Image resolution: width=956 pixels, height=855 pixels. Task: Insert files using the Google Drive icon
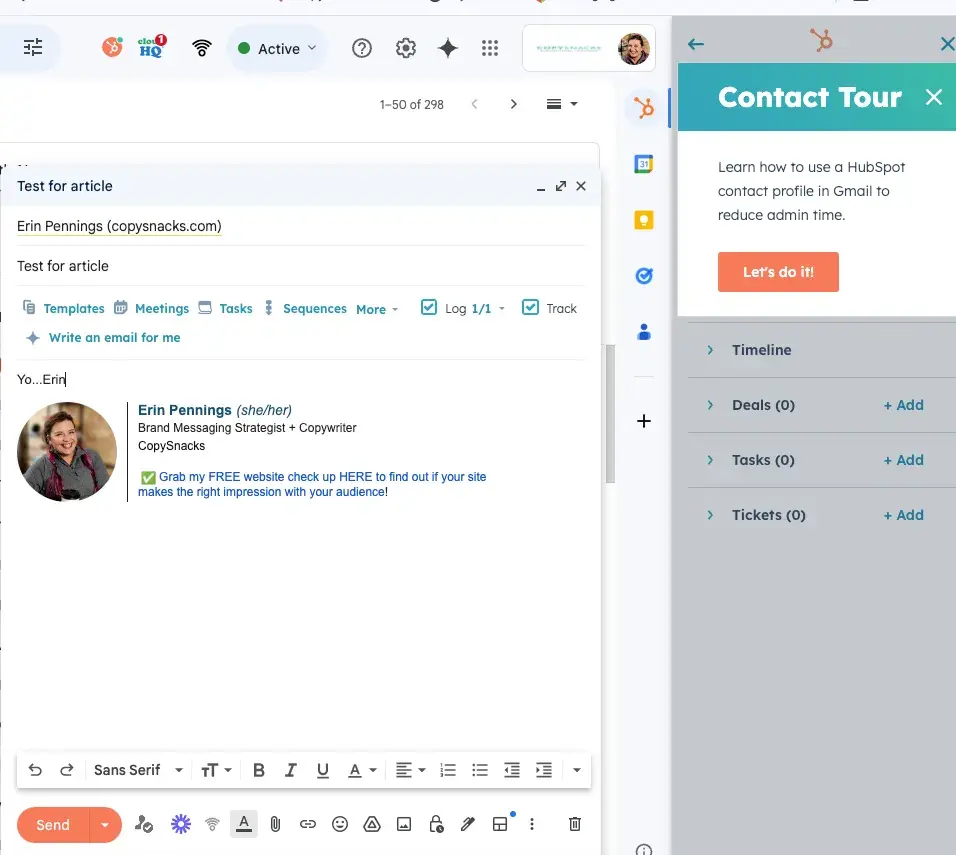(372, 824)
